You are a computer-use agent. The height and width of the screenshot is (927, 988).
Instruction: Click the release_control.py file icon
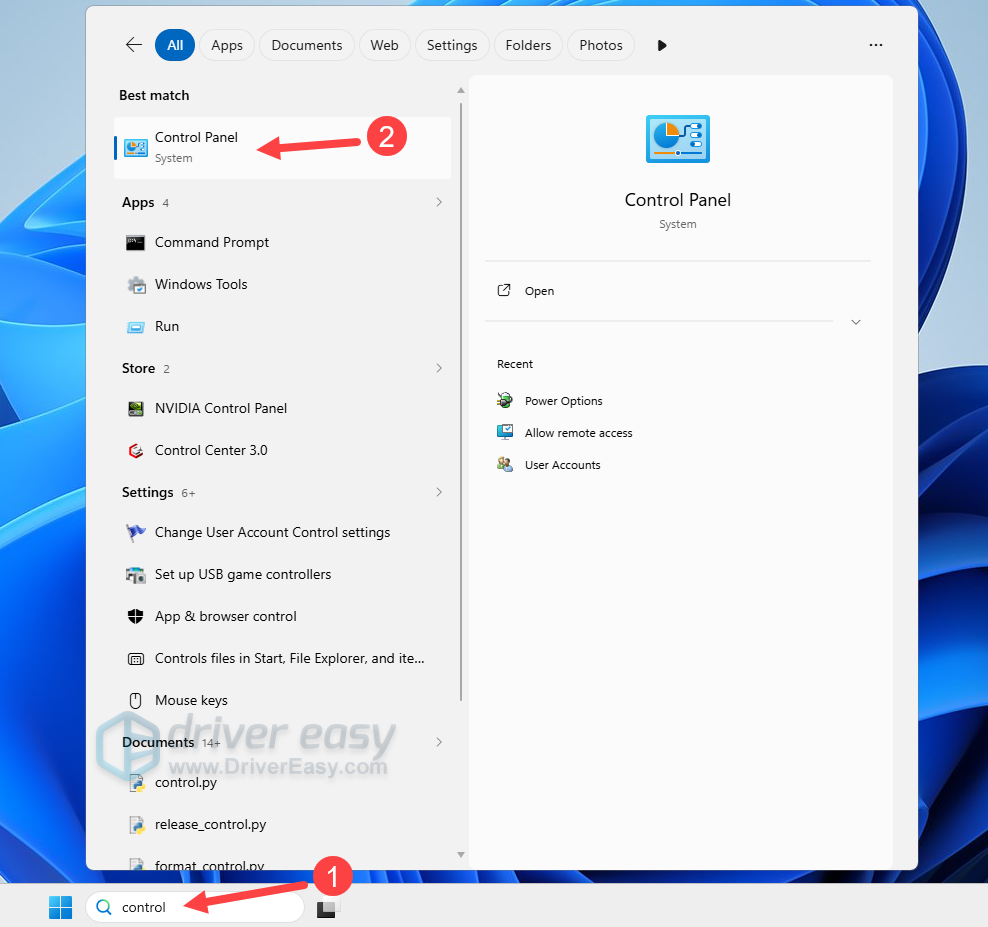[x=137, y=824]
